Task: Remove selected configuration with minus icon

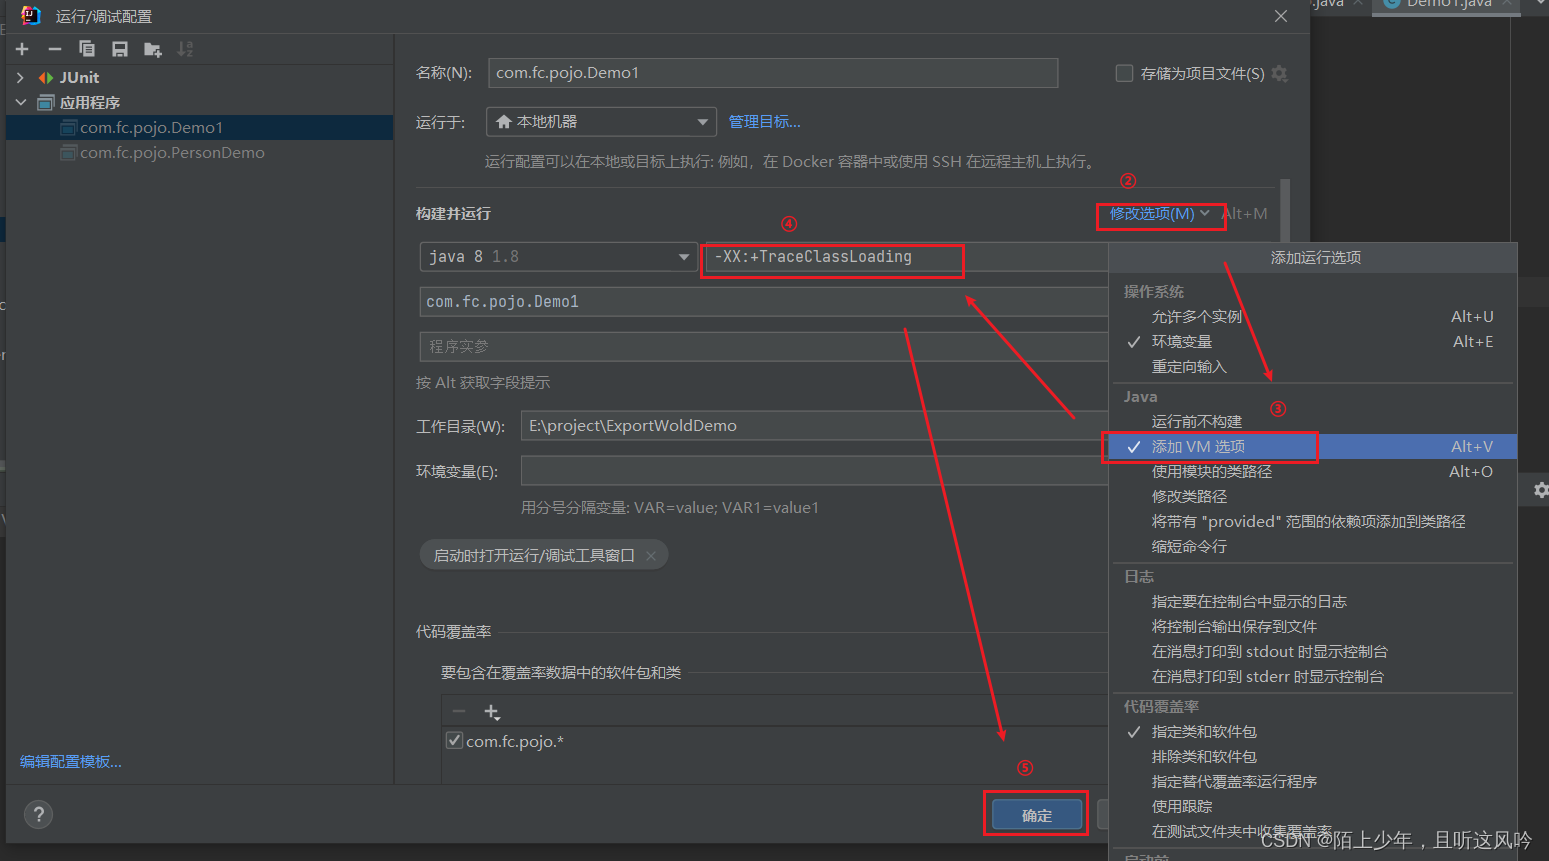Action: click(55, 49)
